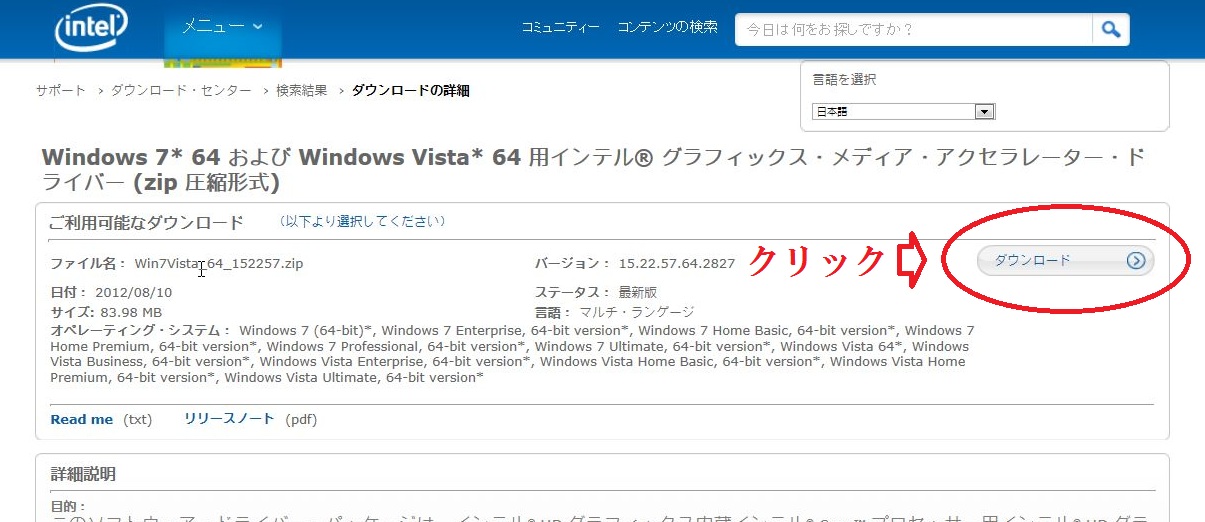The width and height of the screenshot is (1205, 522).
Task: Click the magnifying glass search icon
Action: coord(1111,29)
